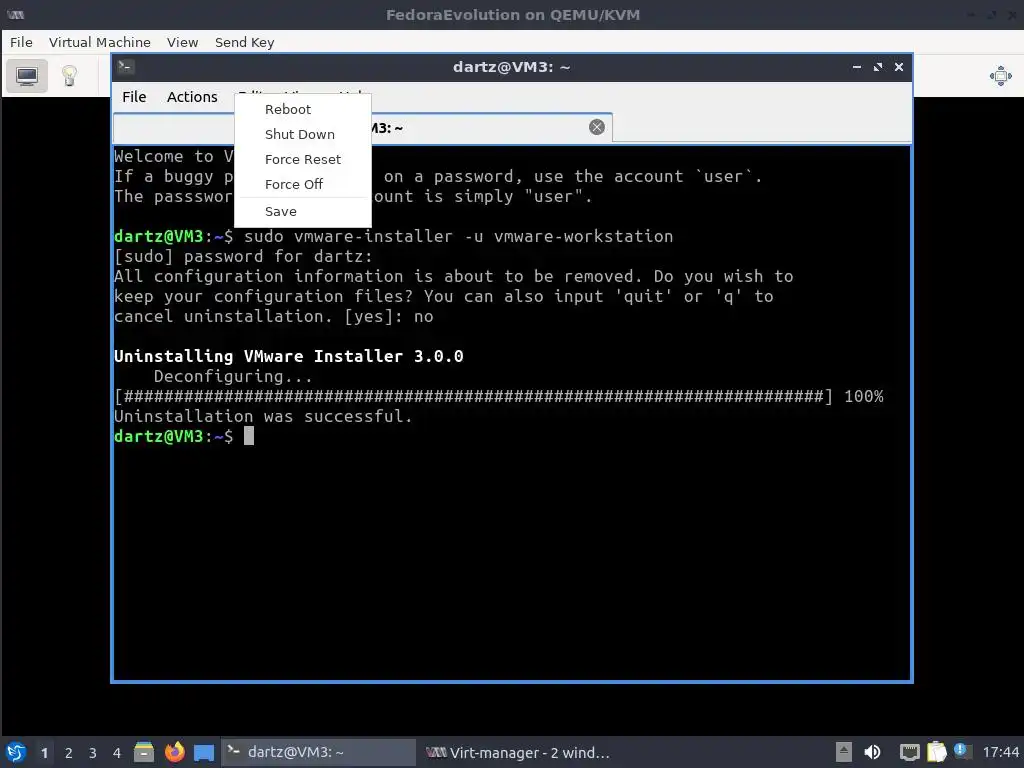
Task: Open the Virtual Machine menu
Action: [x=99, y=42]
